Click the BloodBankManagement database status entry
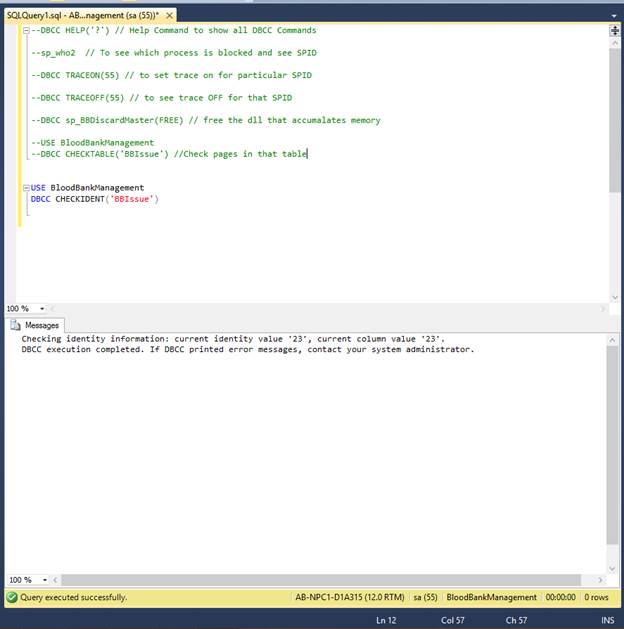This screenshot has height=629, width=624. (491, 597)
